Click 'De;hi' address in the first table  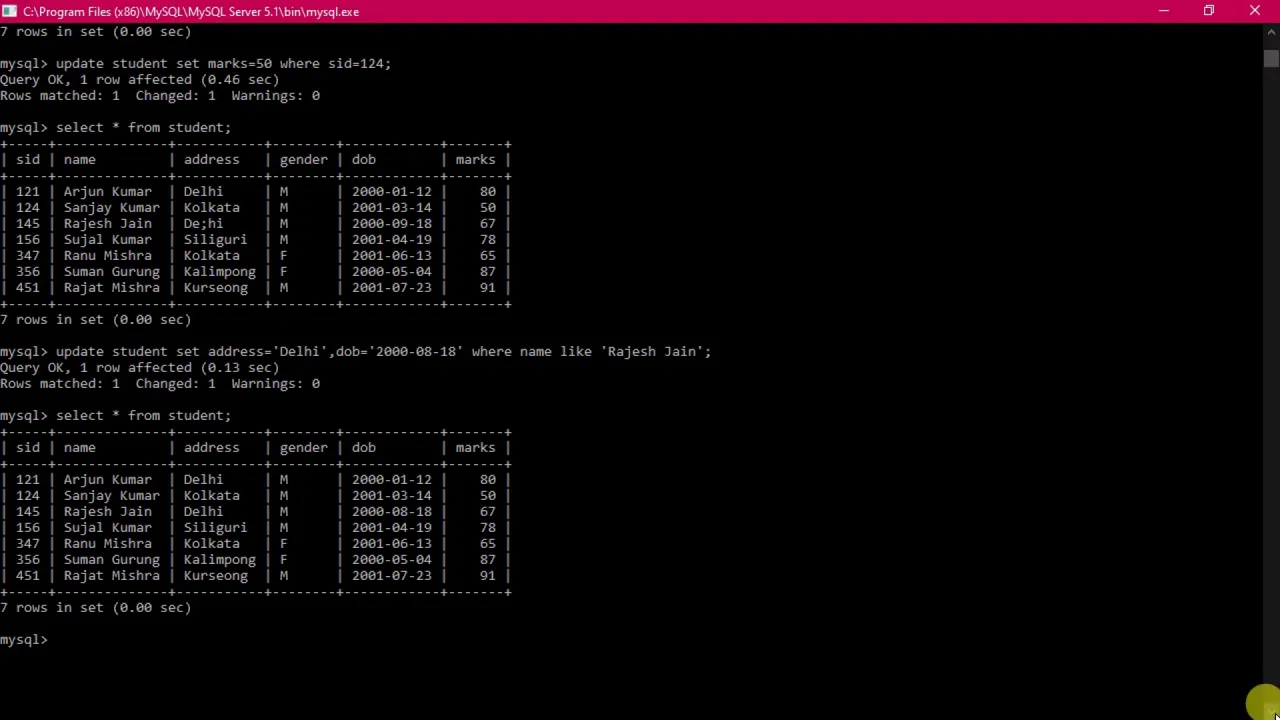click(203, 224)
